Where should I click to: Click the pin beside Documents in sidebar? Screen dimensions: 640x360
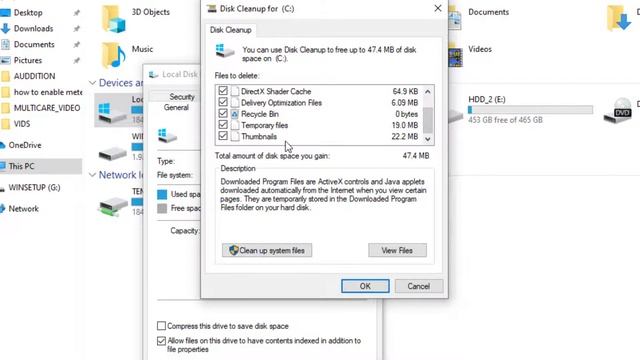[x=76, y=45]
